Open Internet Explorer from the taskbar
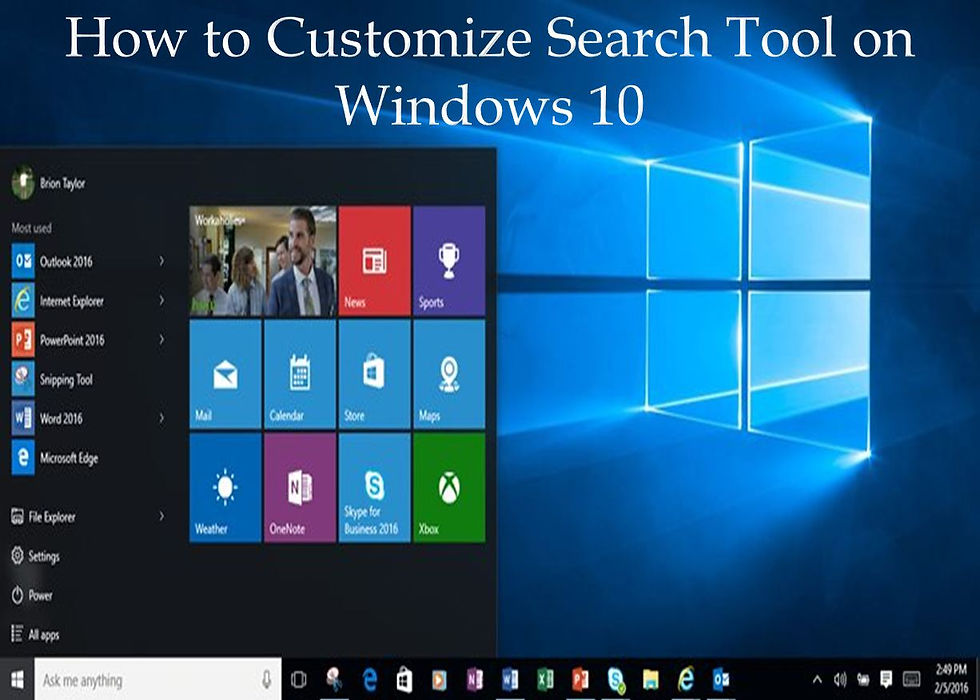Viewport: 980px width, 700px height. [x=686, y=679]
